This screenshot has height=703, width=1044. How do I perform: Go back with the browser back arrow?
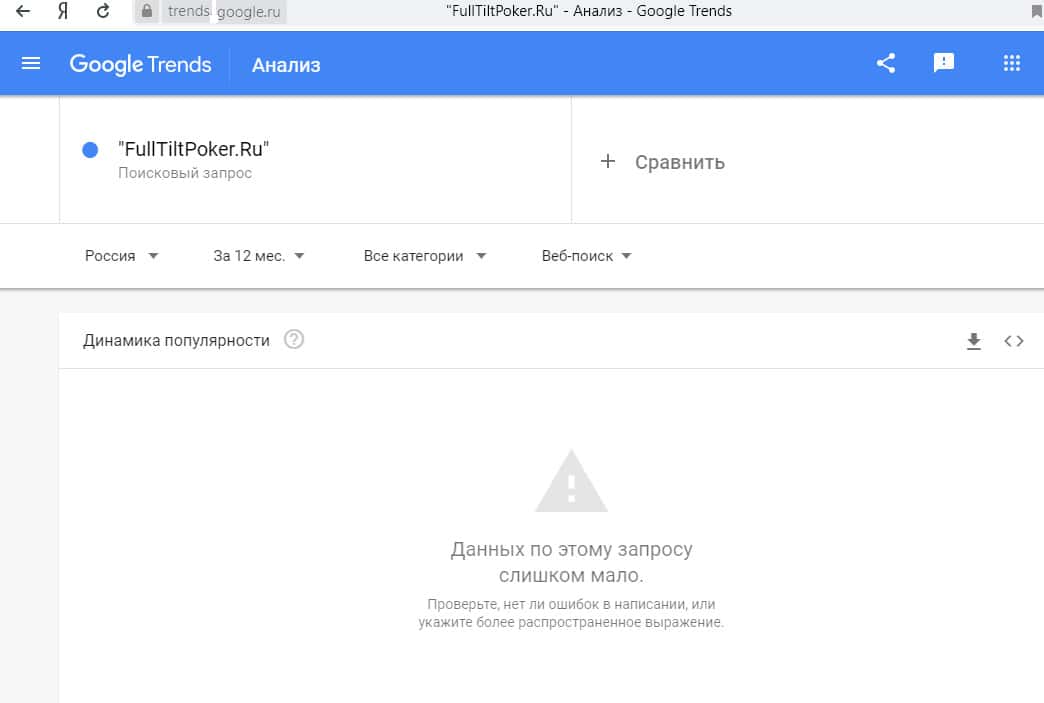click(23, 11)
